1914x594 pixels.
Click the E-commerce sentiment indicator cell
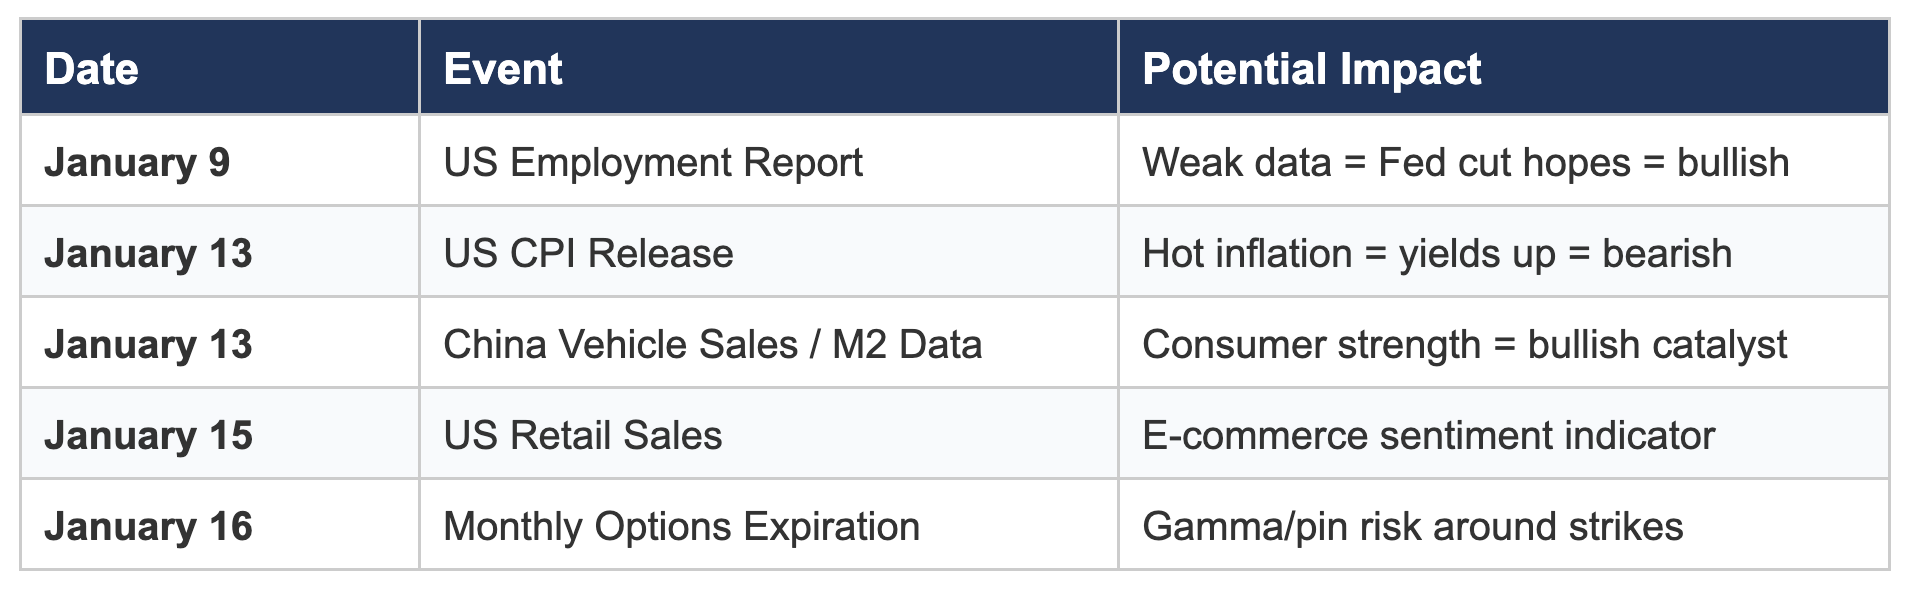[x=1503, y=434]
